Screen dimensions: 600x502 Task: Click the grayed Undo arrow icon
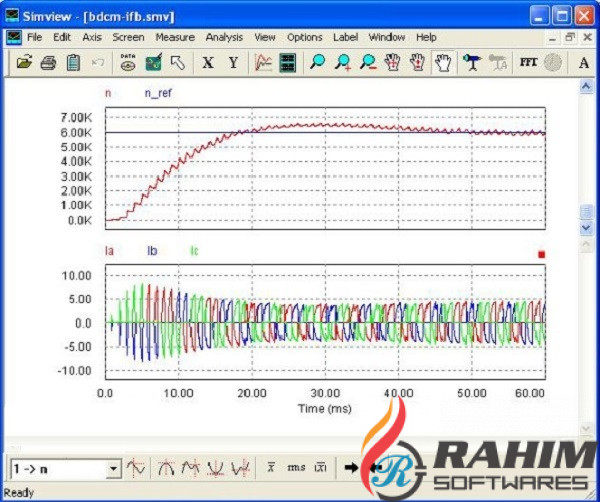point(98,62)
